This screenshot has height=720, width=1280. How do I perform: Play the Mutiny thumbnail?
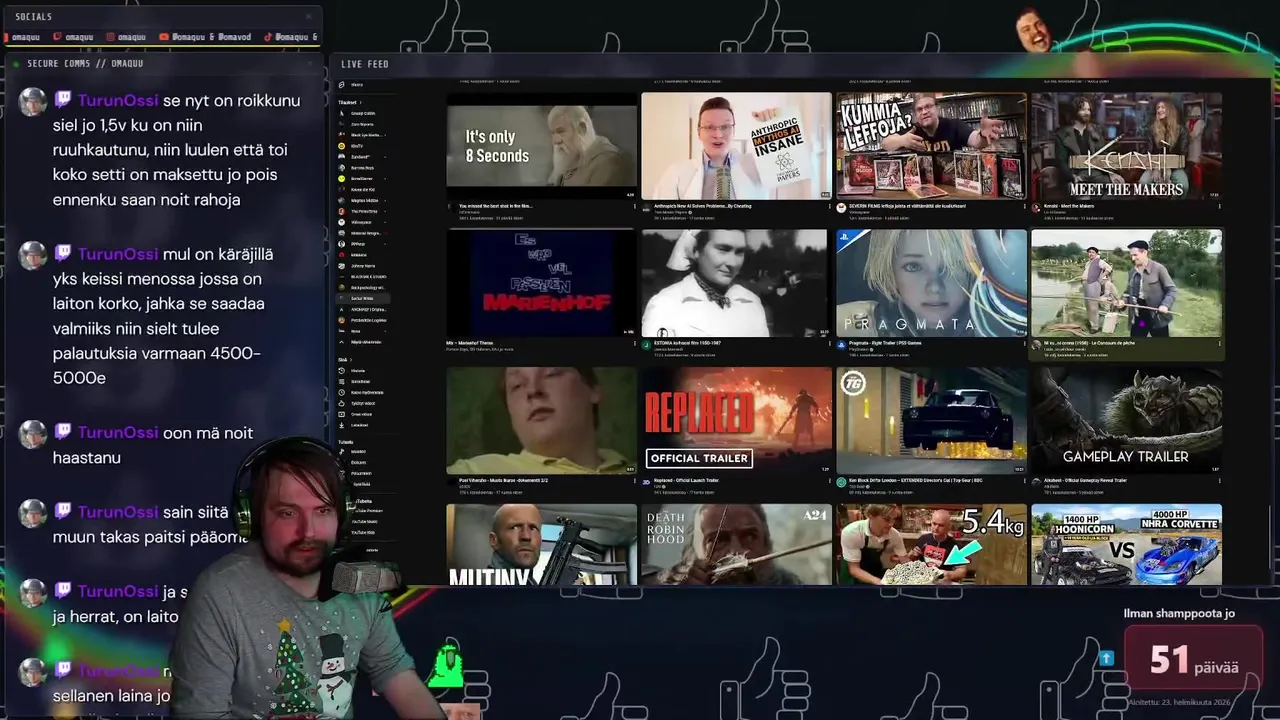click(x=541, y=544)
